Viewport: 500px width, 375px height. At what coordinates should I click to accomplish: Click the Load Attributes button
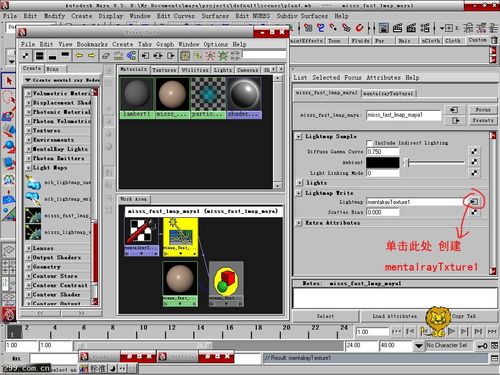[x=394, y=316]
